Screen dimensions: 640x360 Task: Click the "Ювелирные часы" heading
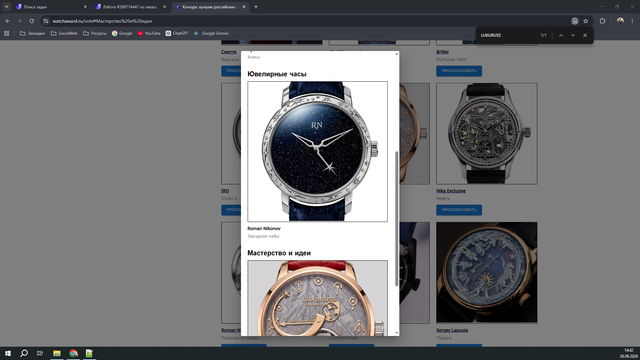pos(277,74)
